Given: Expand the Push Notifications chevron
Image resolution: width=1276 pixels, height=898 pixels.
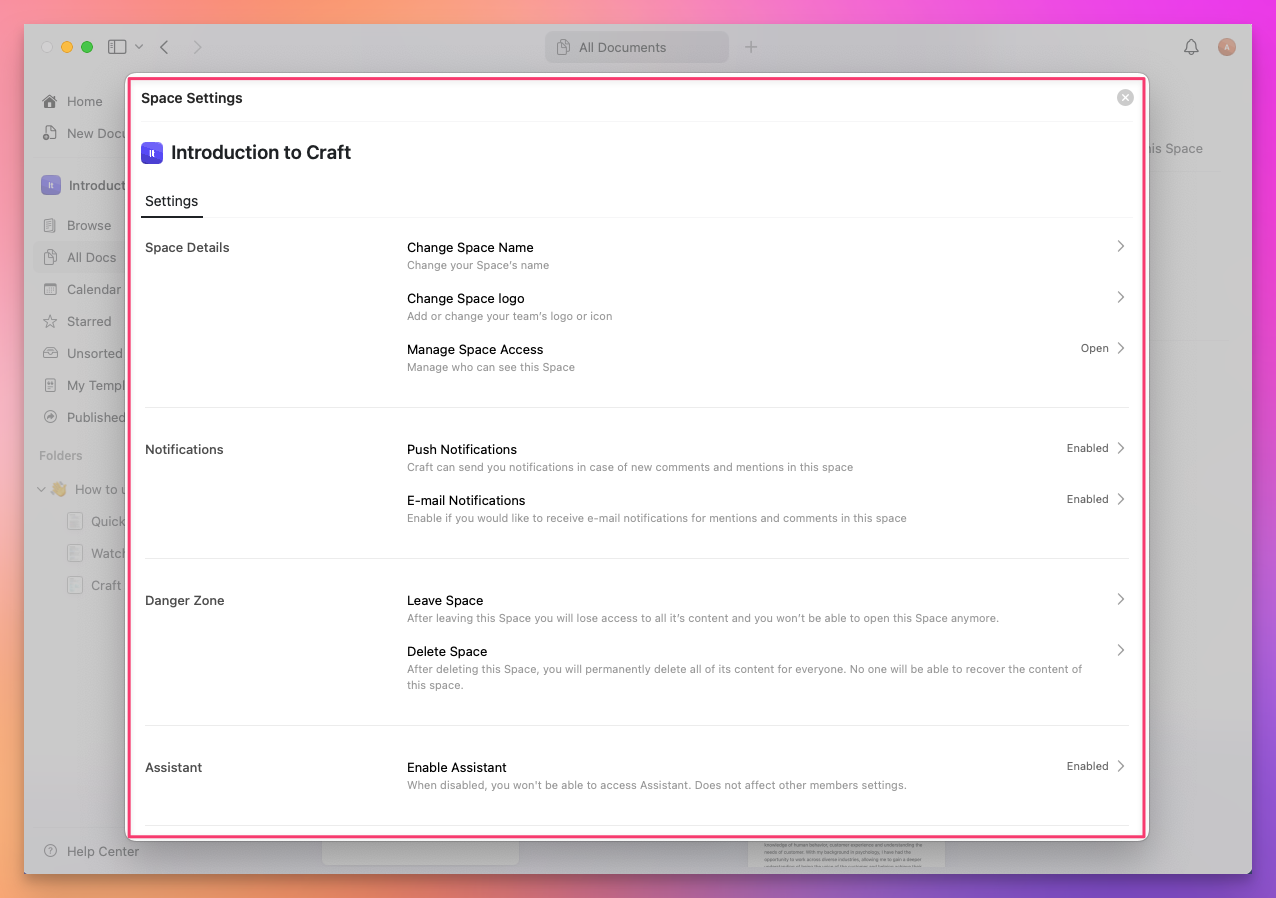Looking at the screenshot, I should (x=1121, y=448).
